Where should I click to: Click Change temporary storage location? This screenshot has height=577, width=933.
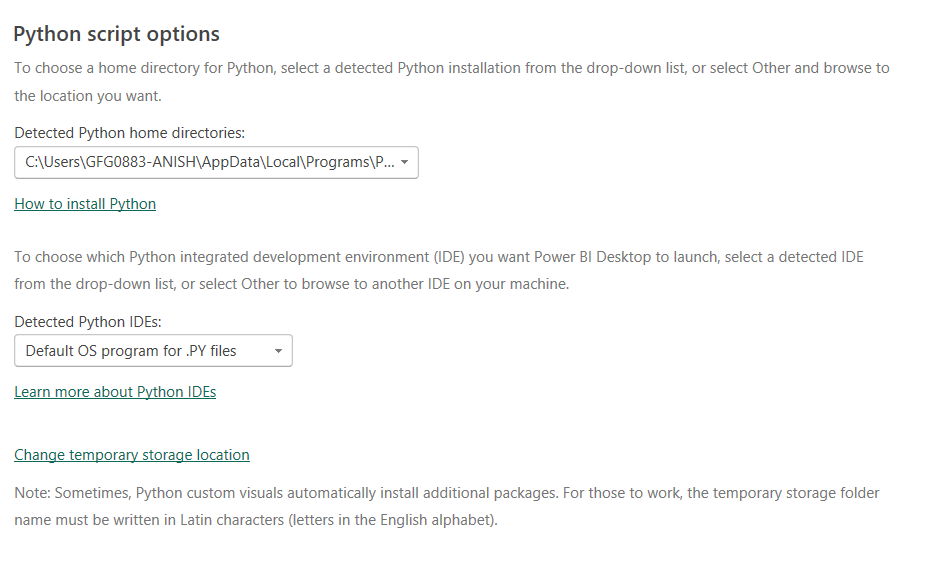pos(132,455)
